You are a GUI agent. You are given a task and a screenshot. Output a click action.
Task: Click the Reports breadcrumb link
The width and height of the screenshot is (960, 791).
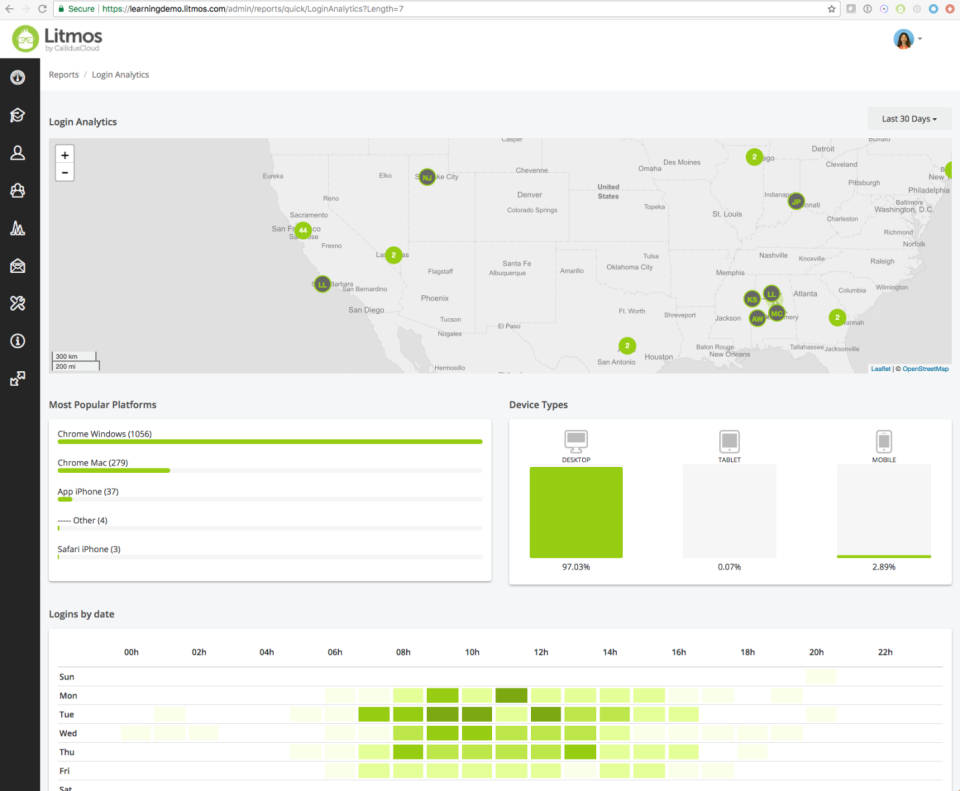click(x=64, y=75)
